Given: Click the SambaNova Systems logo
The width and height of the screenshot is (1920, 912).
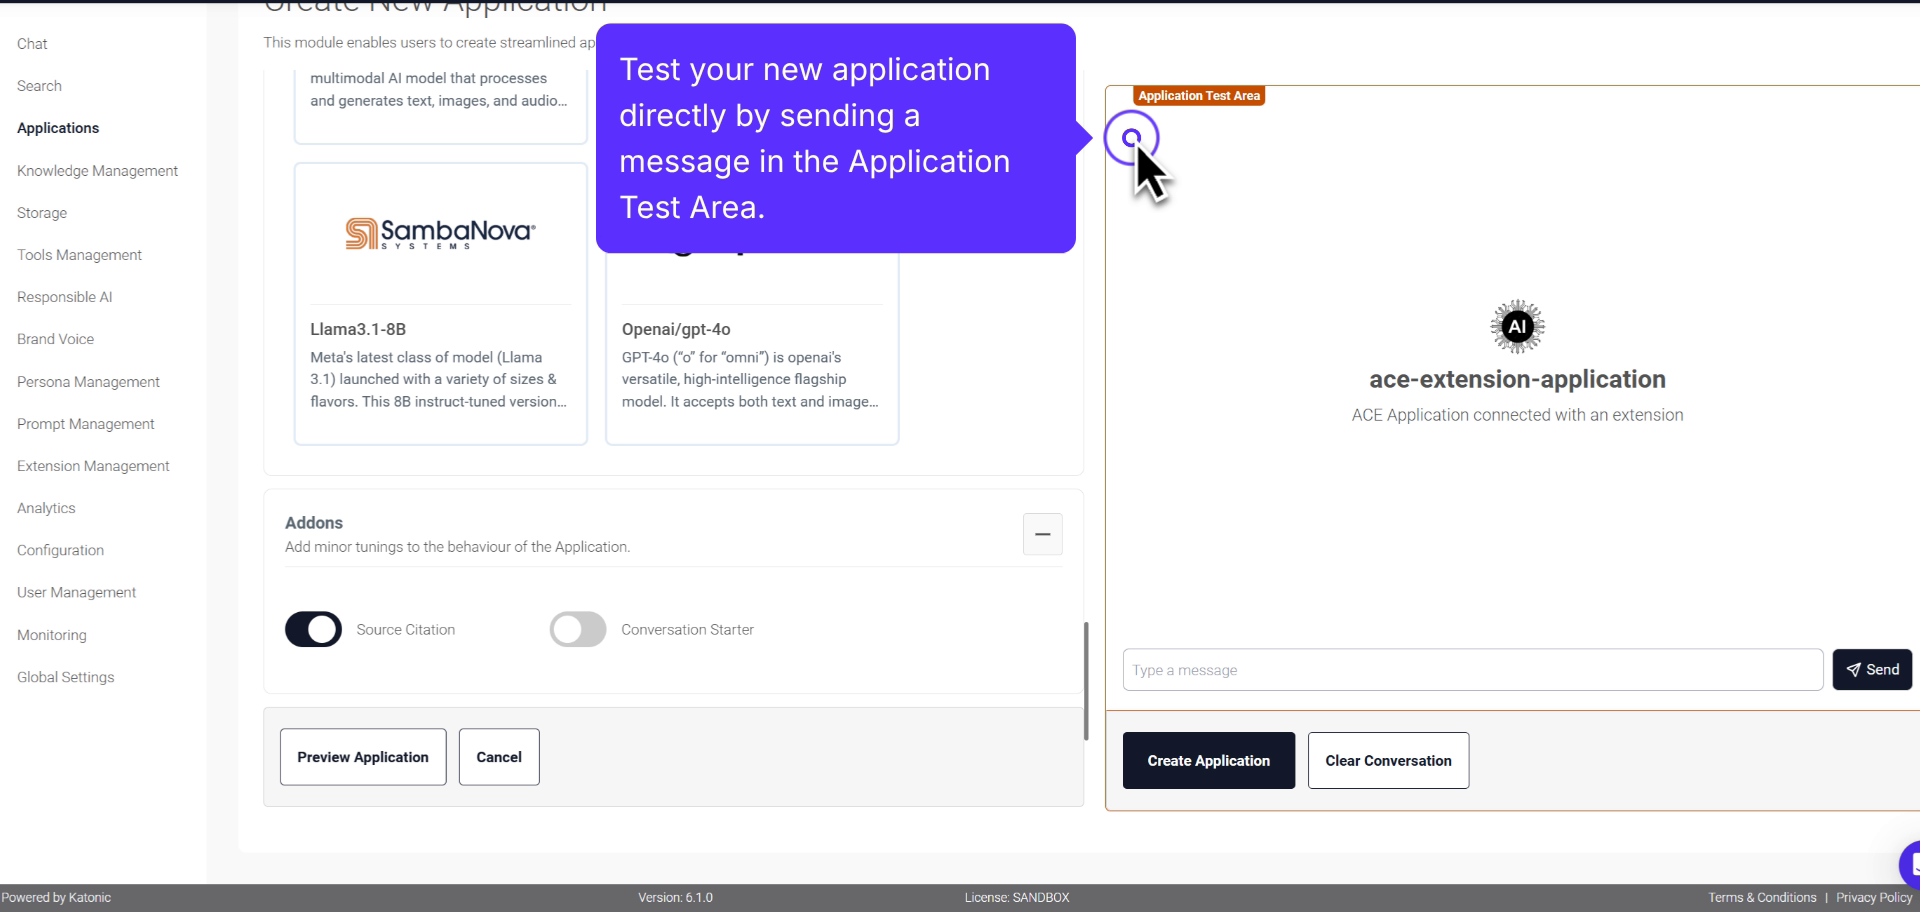Looking at the screenshot, I should [x=440, y=232].
